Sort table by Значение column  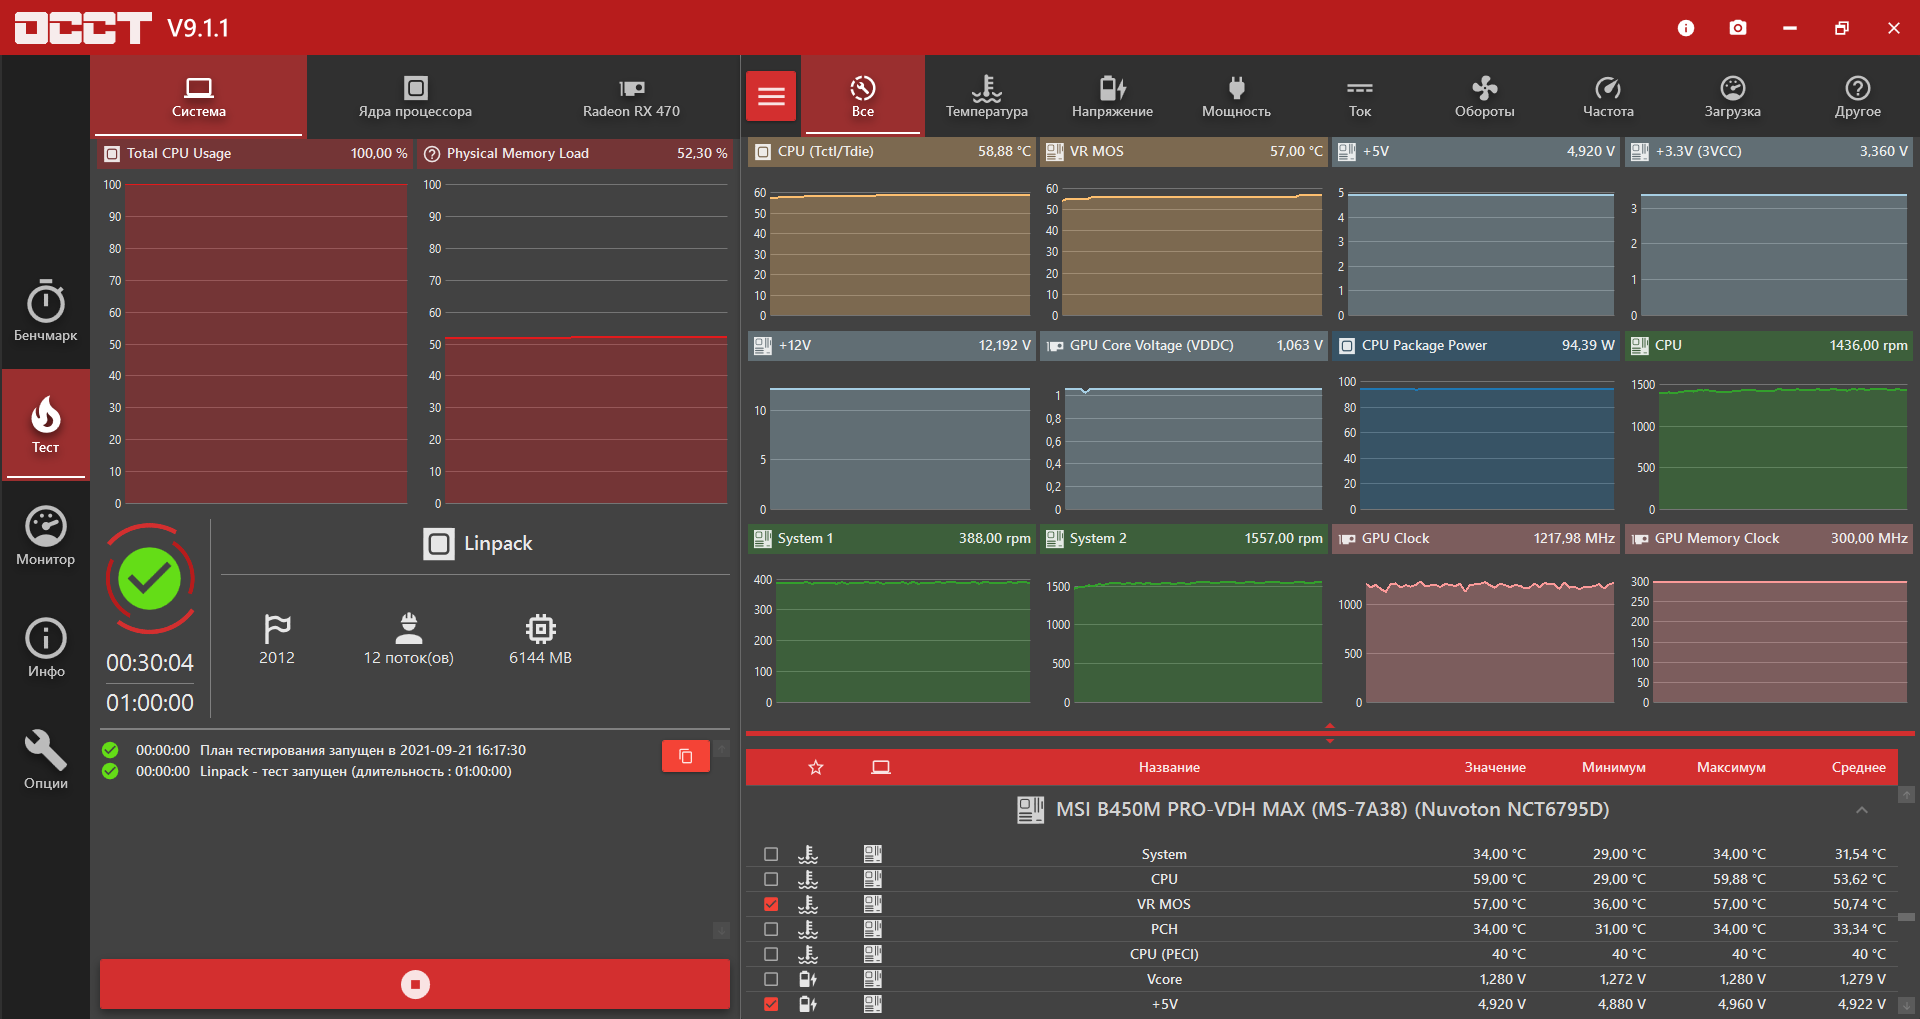tap(1495, 767)
